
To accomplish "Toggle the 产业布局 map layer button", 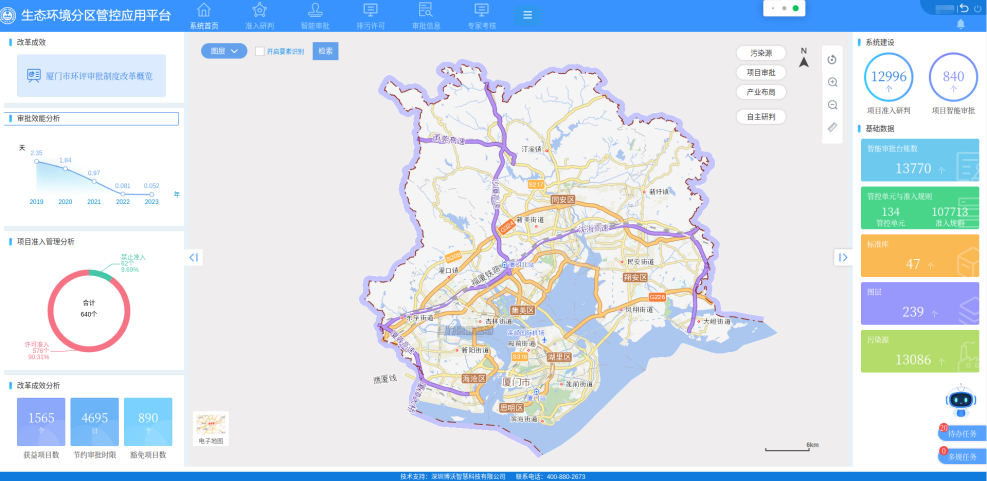I will click(761, 92).
